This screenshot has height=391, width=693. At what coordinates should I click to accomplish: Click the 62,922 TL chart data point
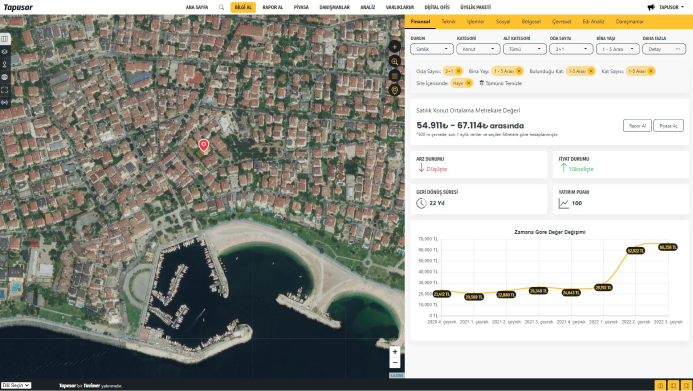point(636,251)
